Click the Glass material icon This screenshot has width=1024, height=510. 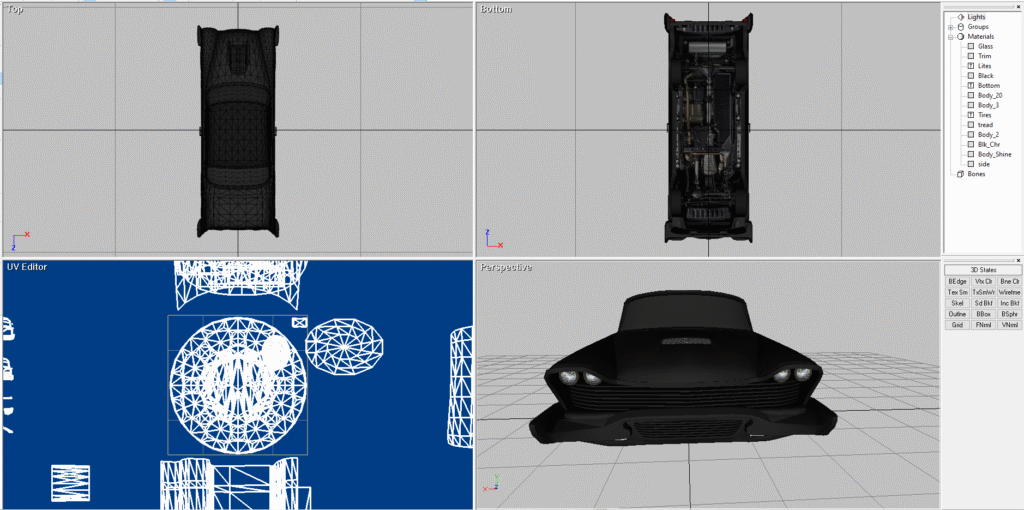970,46
